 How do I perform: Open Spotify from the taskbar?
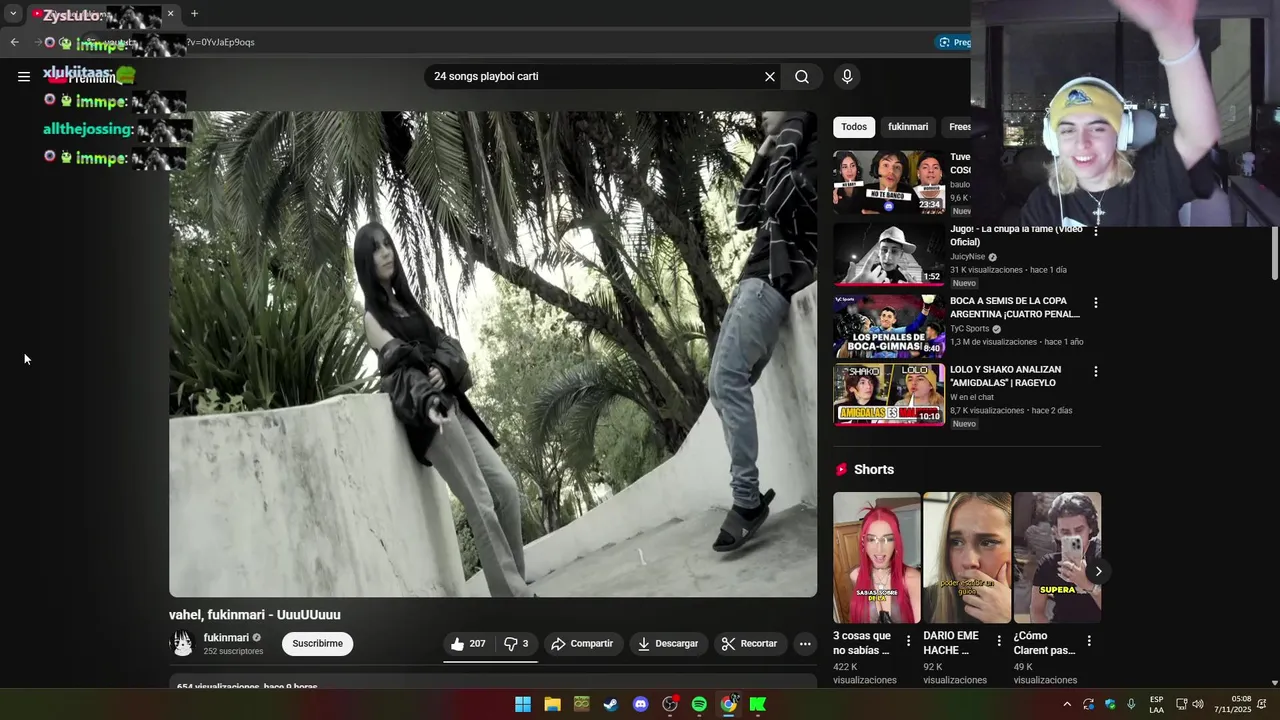pyautogui.click(x=699, y=704)
